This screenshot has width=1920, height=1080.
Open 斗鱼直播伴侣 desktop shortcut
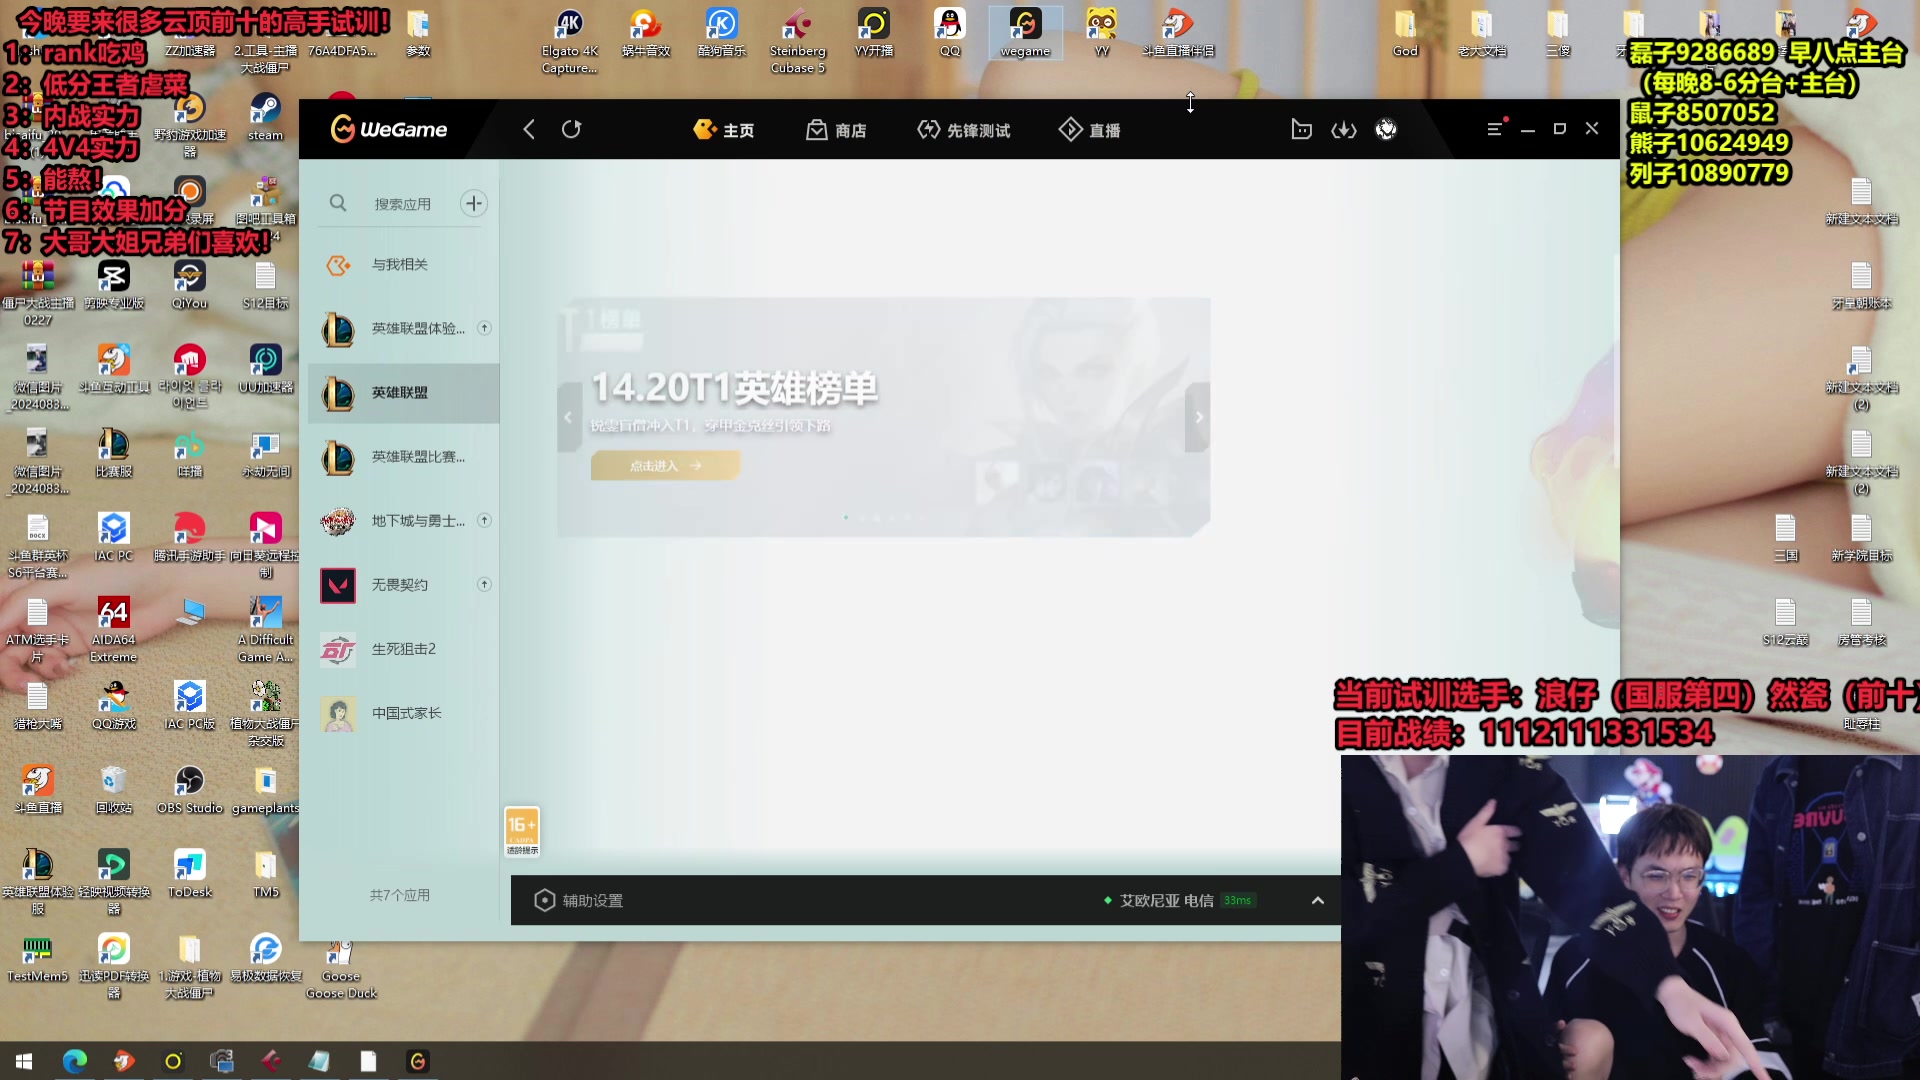point(1178,33)
